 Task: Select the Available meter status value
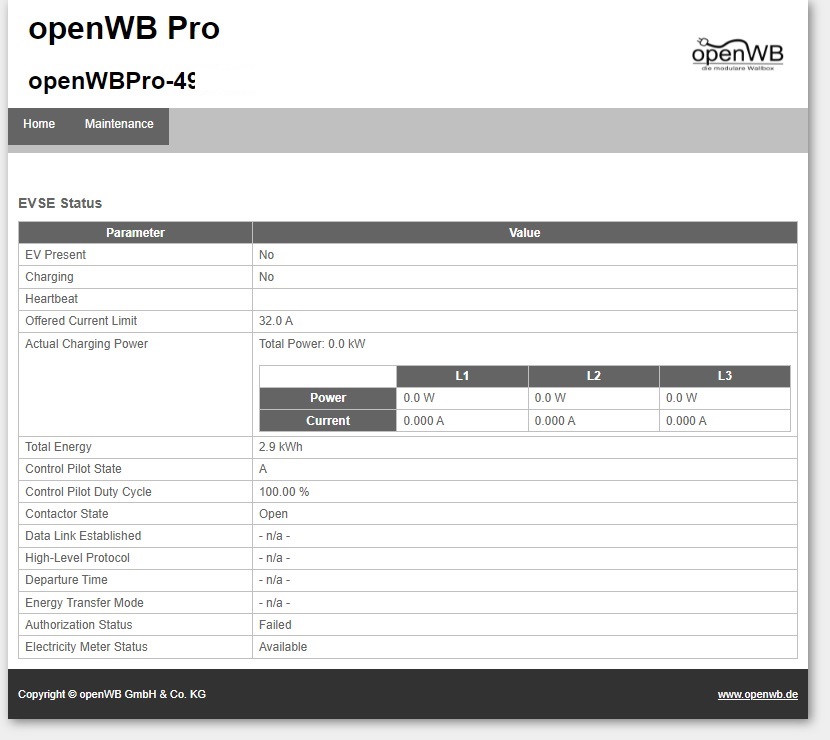click(x=283, y=647)
